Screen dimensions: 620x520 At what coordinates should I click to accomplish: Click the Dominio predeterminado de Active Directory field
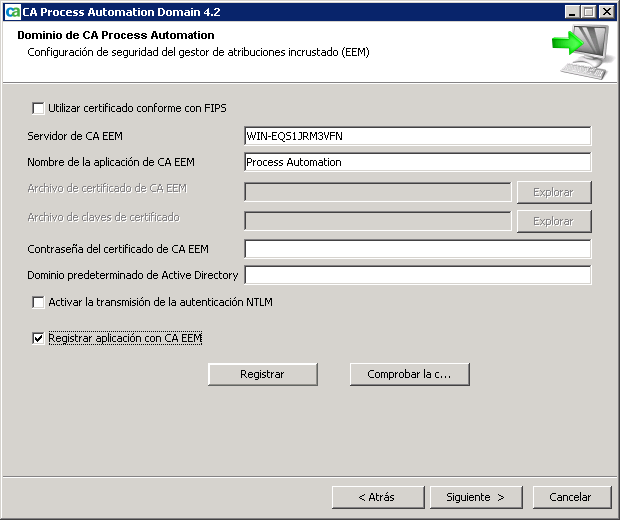pyautogui.click(x=417, y=275)
